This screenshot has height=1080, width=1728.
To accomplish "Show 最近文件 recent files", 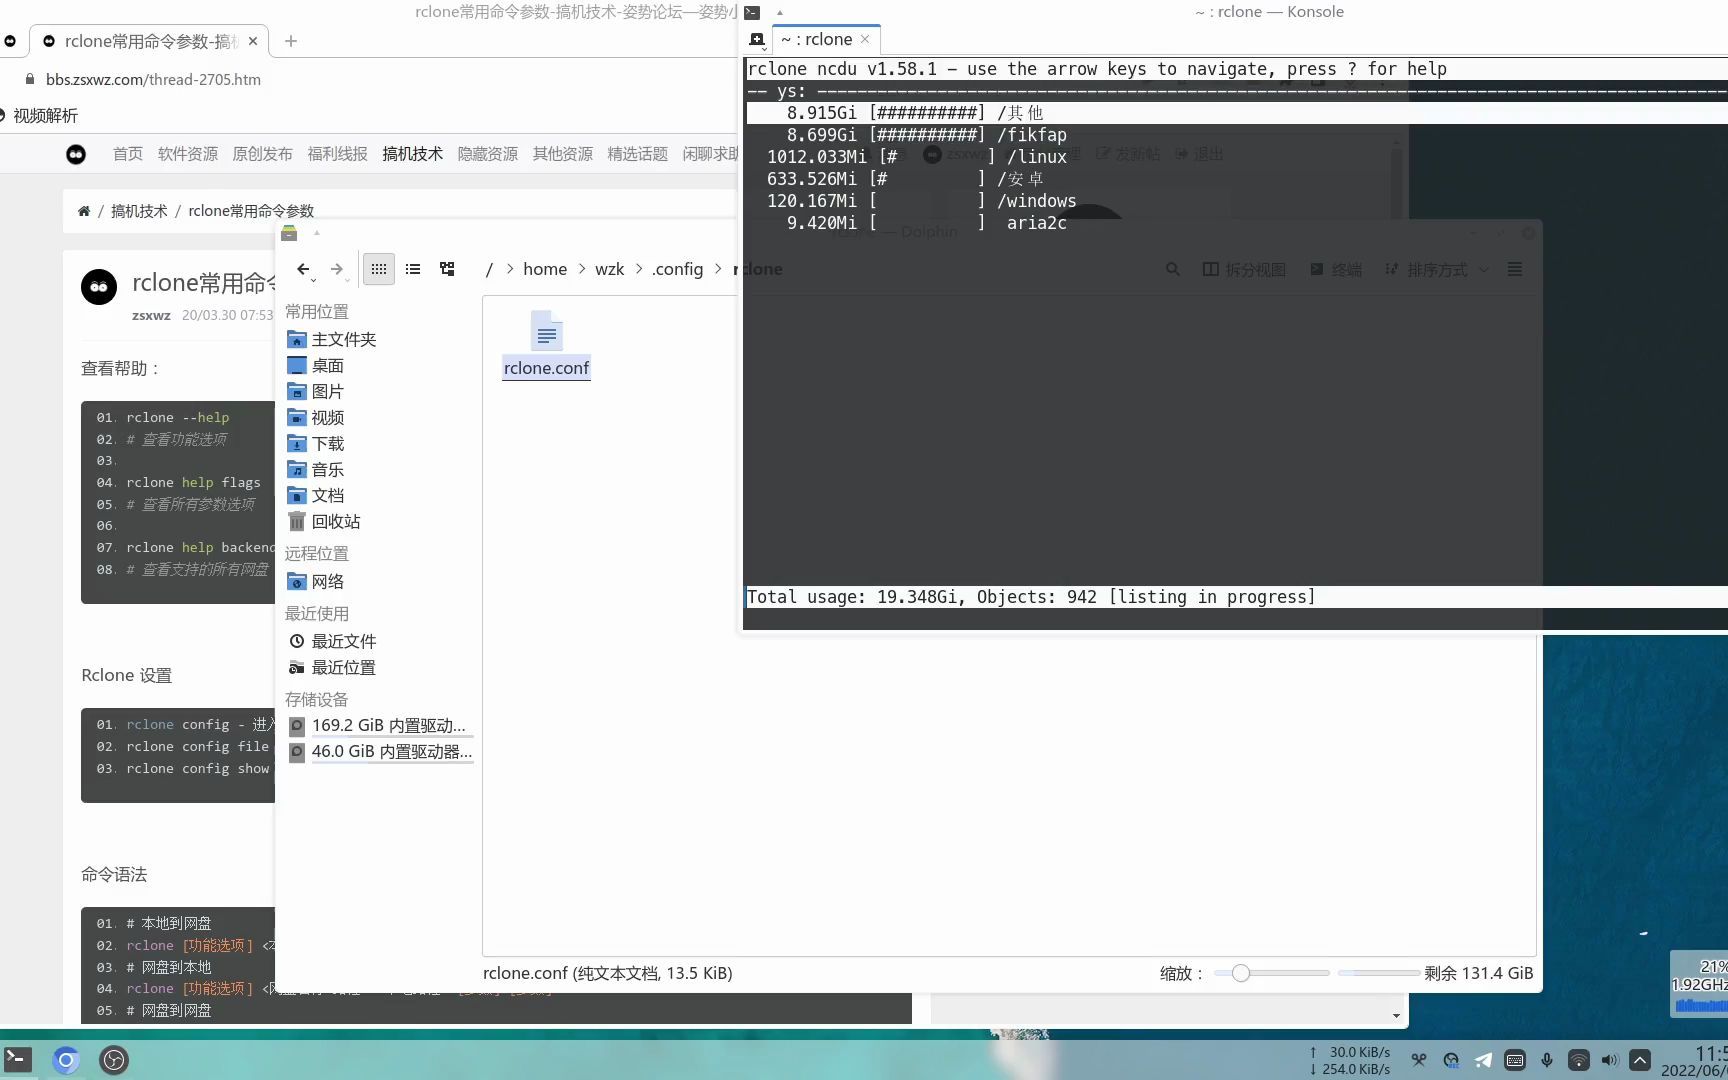I will click(x=332, y=641).
